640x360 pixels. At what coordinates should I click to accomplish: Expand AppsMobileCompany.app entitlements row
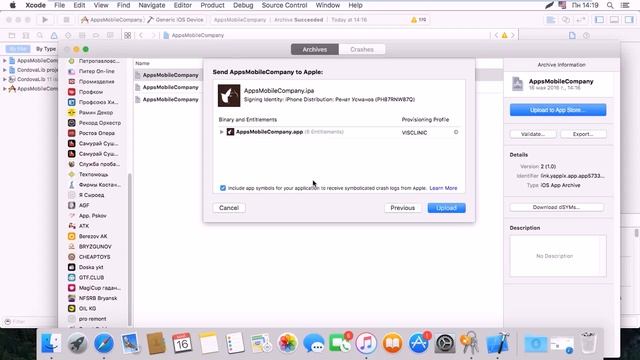[x=221, y=132]
